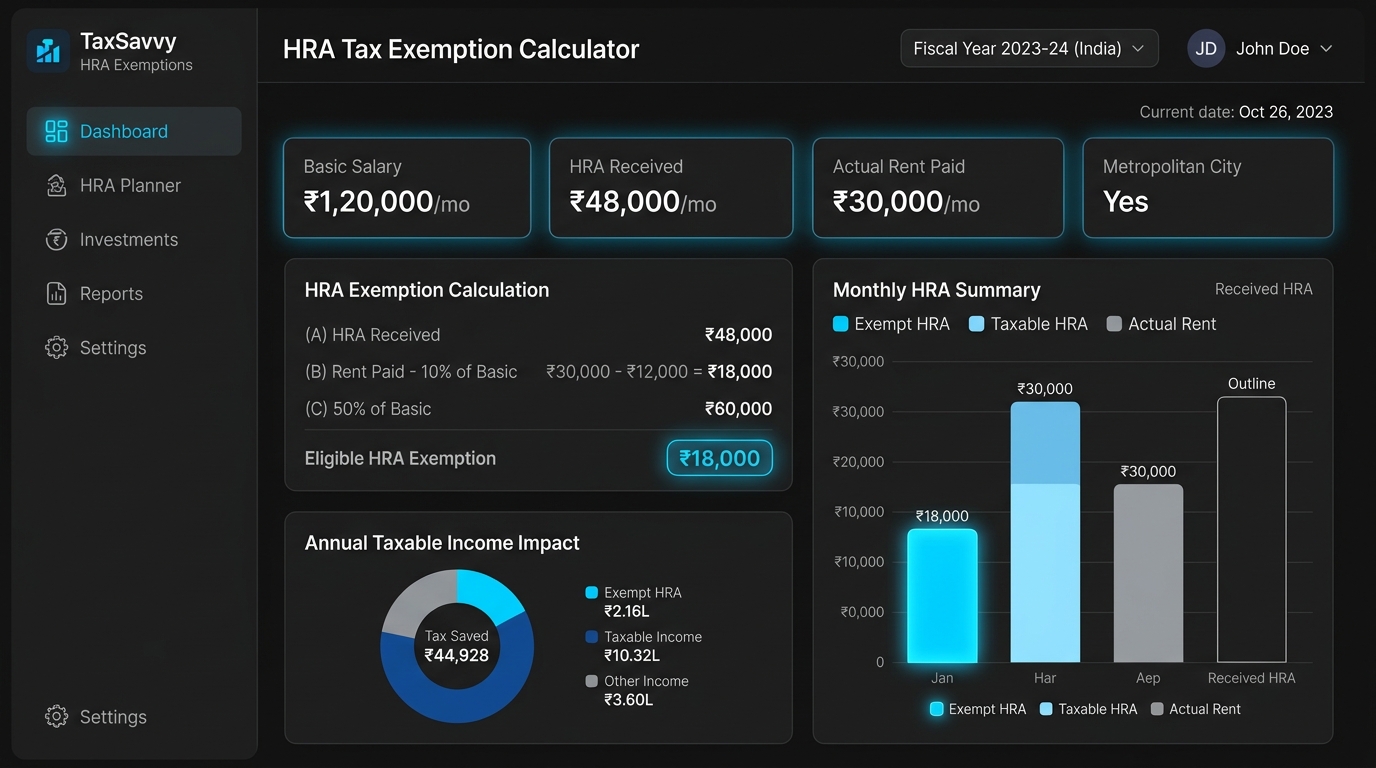This screenshot has height=768, width=1376.
Task: Click the highlighted ₹18,000 eligible exemption badge
Action: pyautogui.click(x=720, y=458)
